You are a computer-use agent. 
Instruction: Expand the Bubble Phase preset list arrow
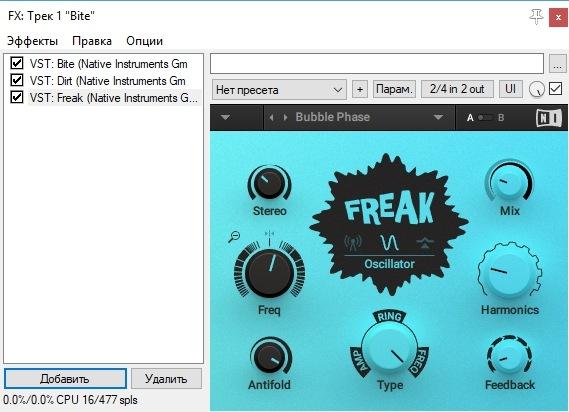tap(438, 117)
